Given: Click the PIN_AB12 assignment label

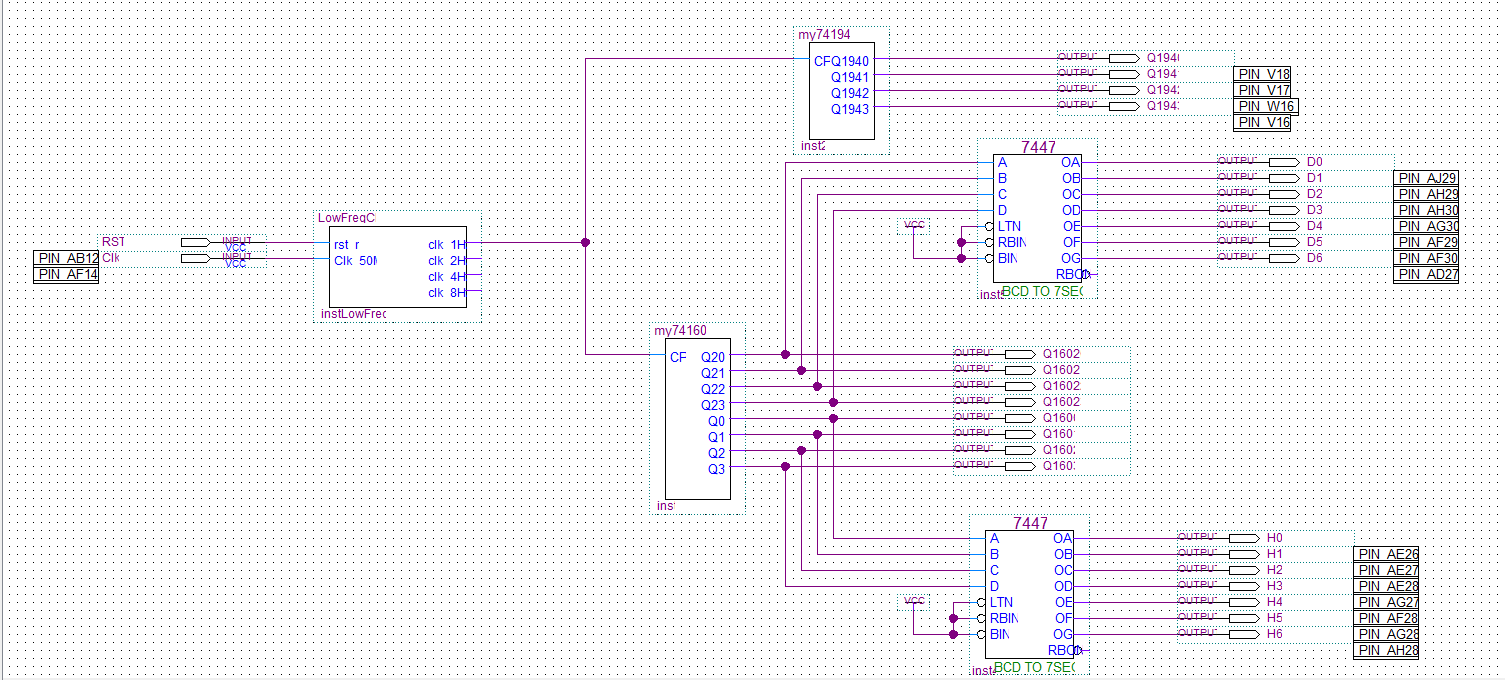Looking at the screenshot, I should tap(66, 259).
